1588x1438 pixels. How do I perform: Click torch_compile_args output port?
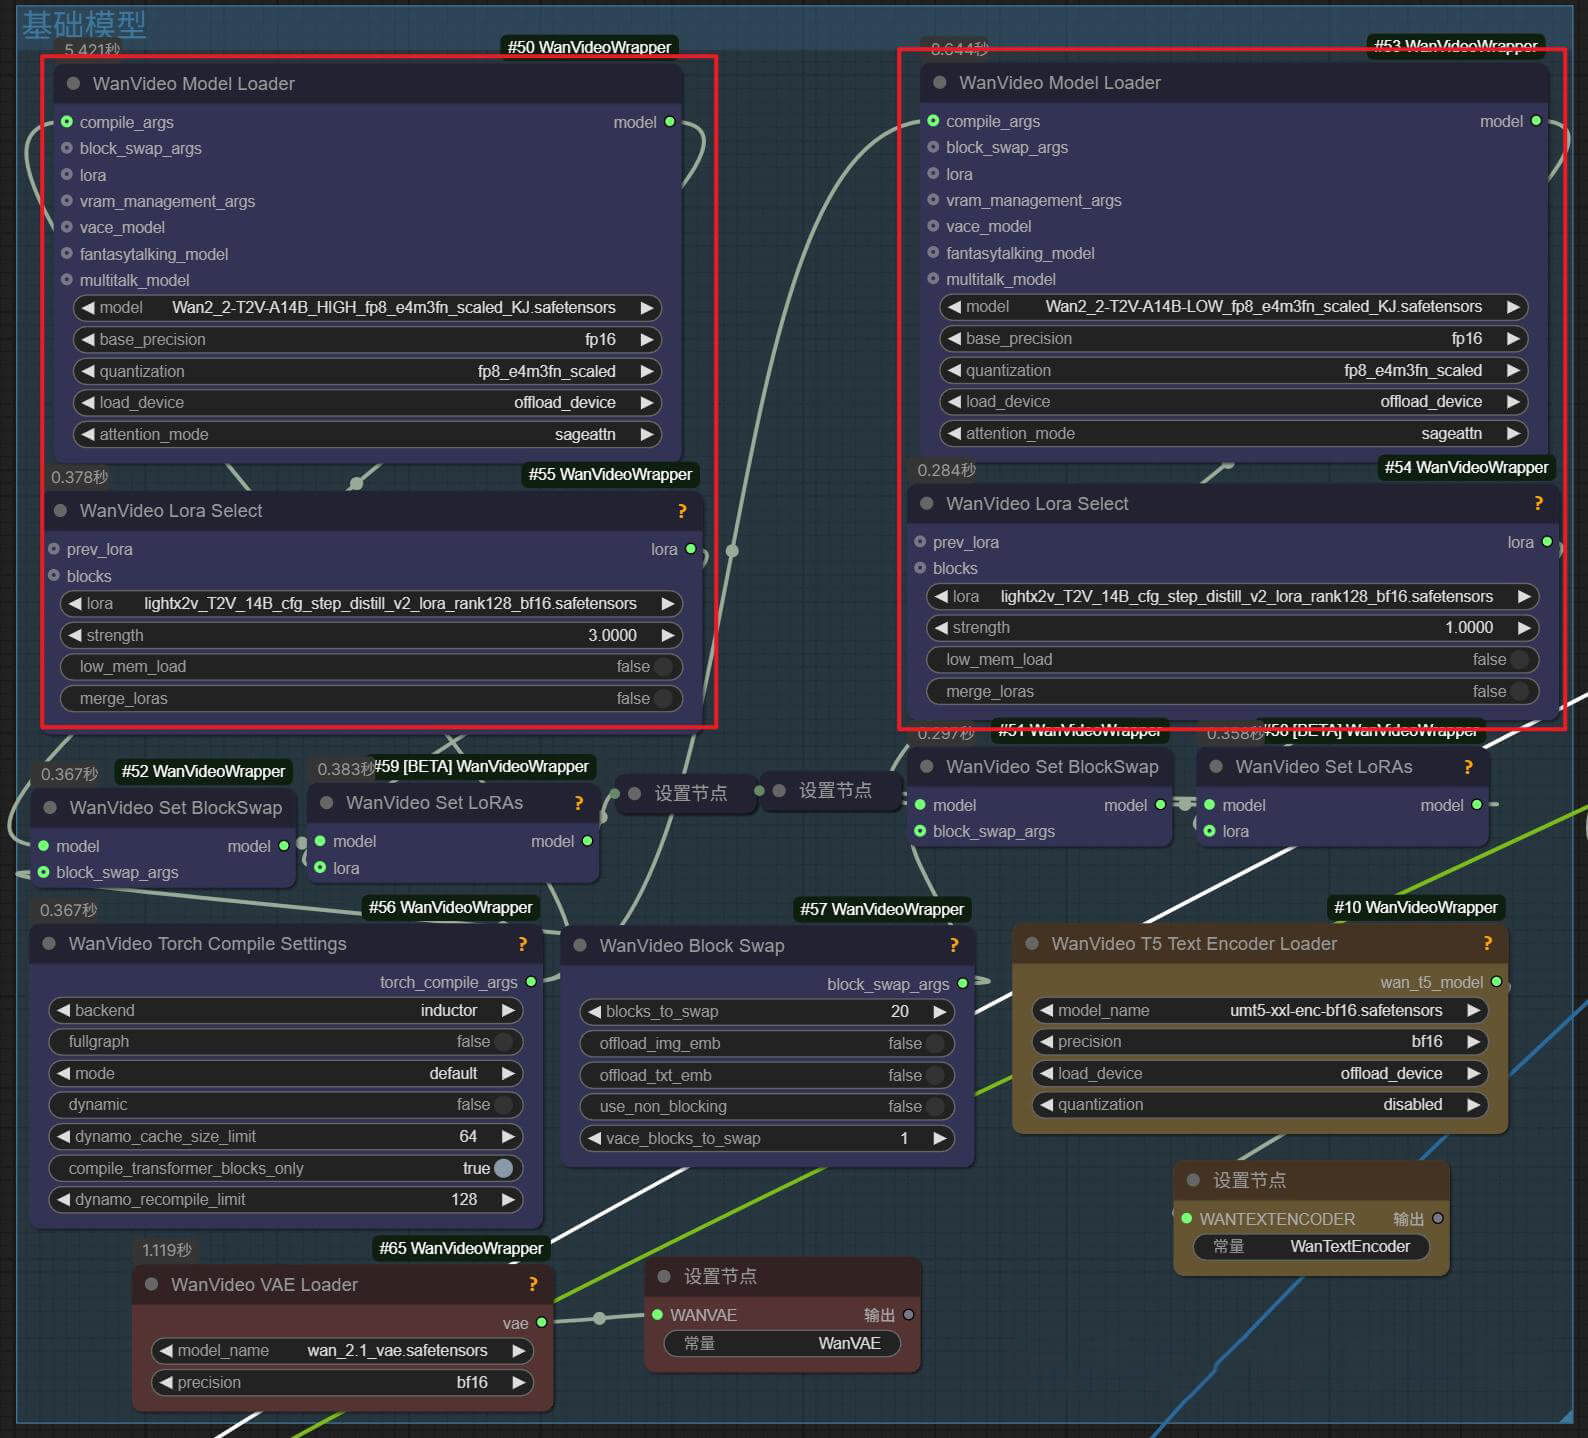pyautogui.click(x=531, y=982)
